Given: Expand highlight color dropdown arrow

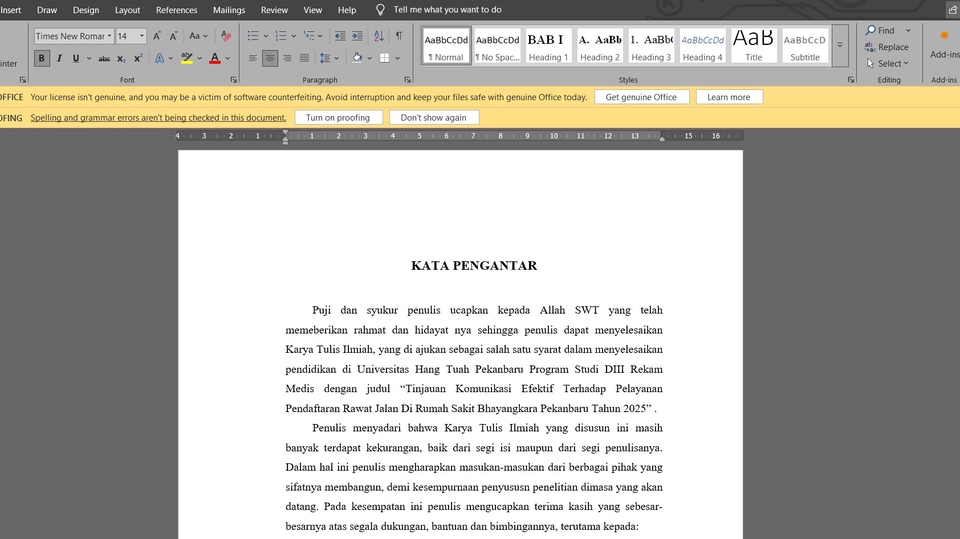Looking at the screenshot, I should tap(200, 58).
